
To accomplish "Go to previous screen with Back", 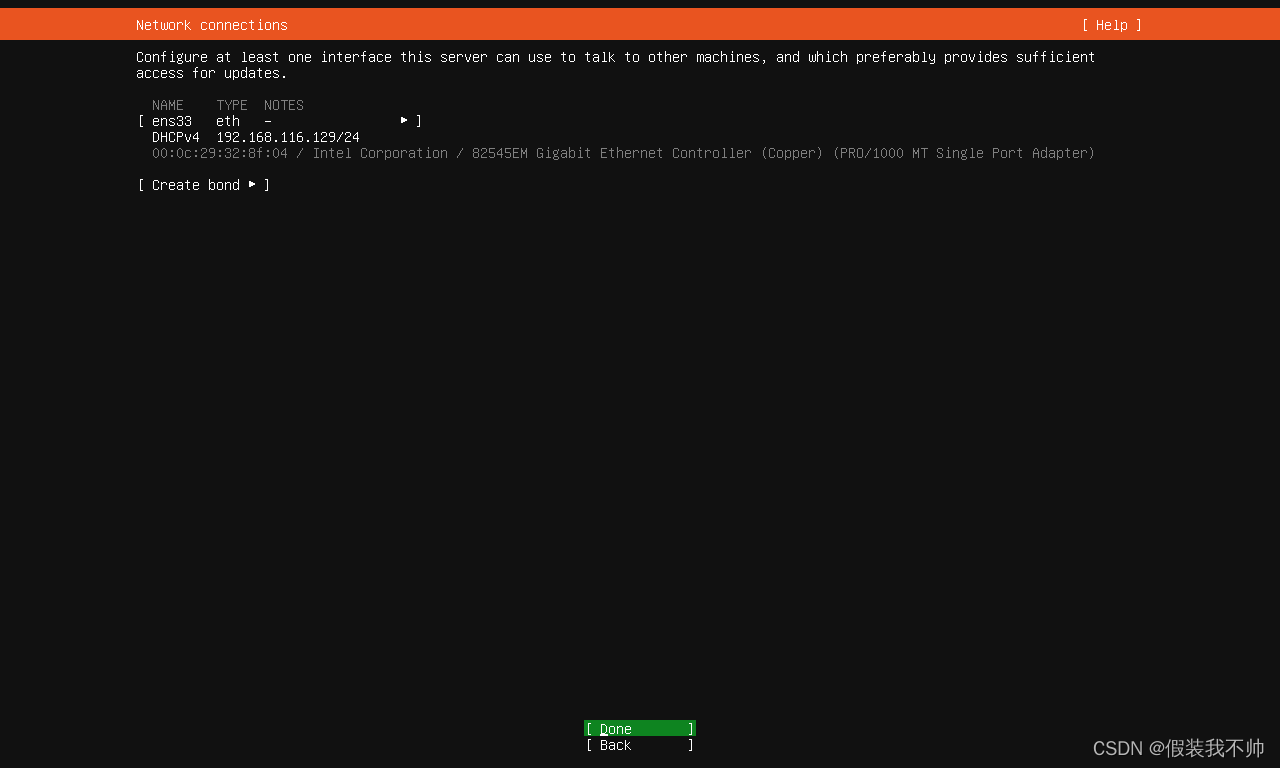I will [640, 745].
